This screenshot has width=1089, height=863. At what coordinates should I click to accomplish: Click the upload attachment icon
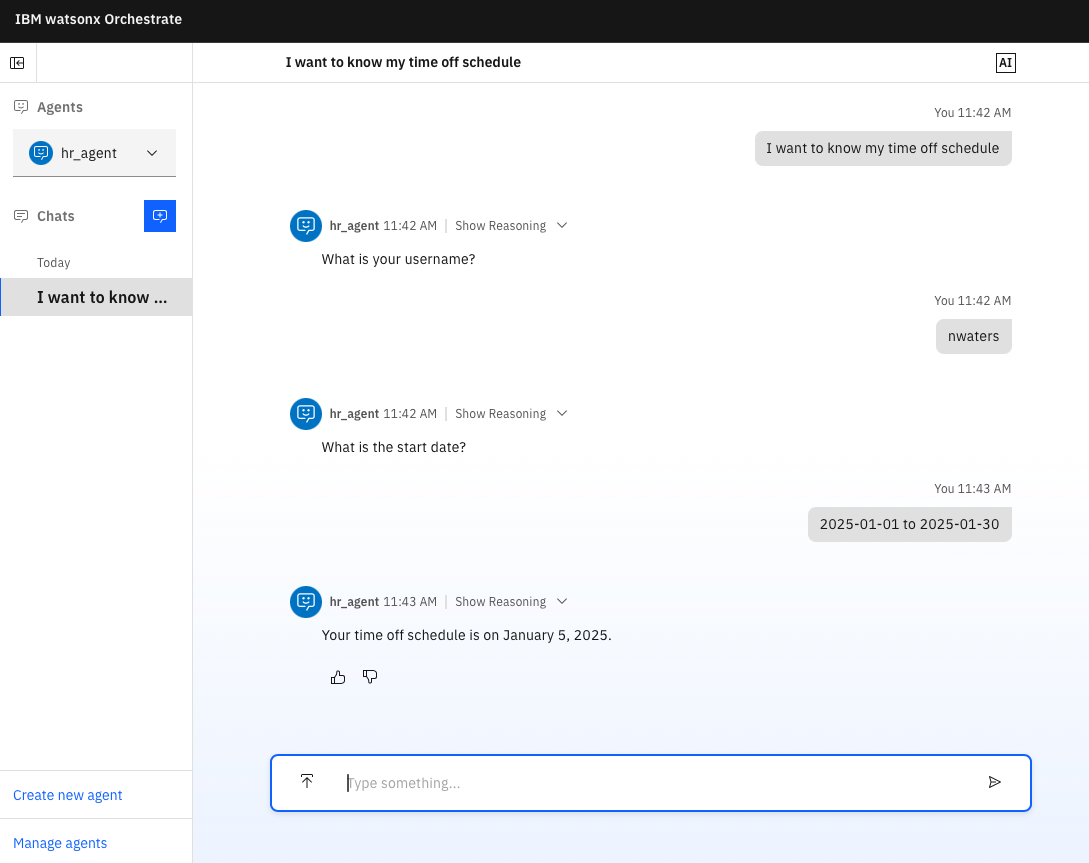point(307,781)
